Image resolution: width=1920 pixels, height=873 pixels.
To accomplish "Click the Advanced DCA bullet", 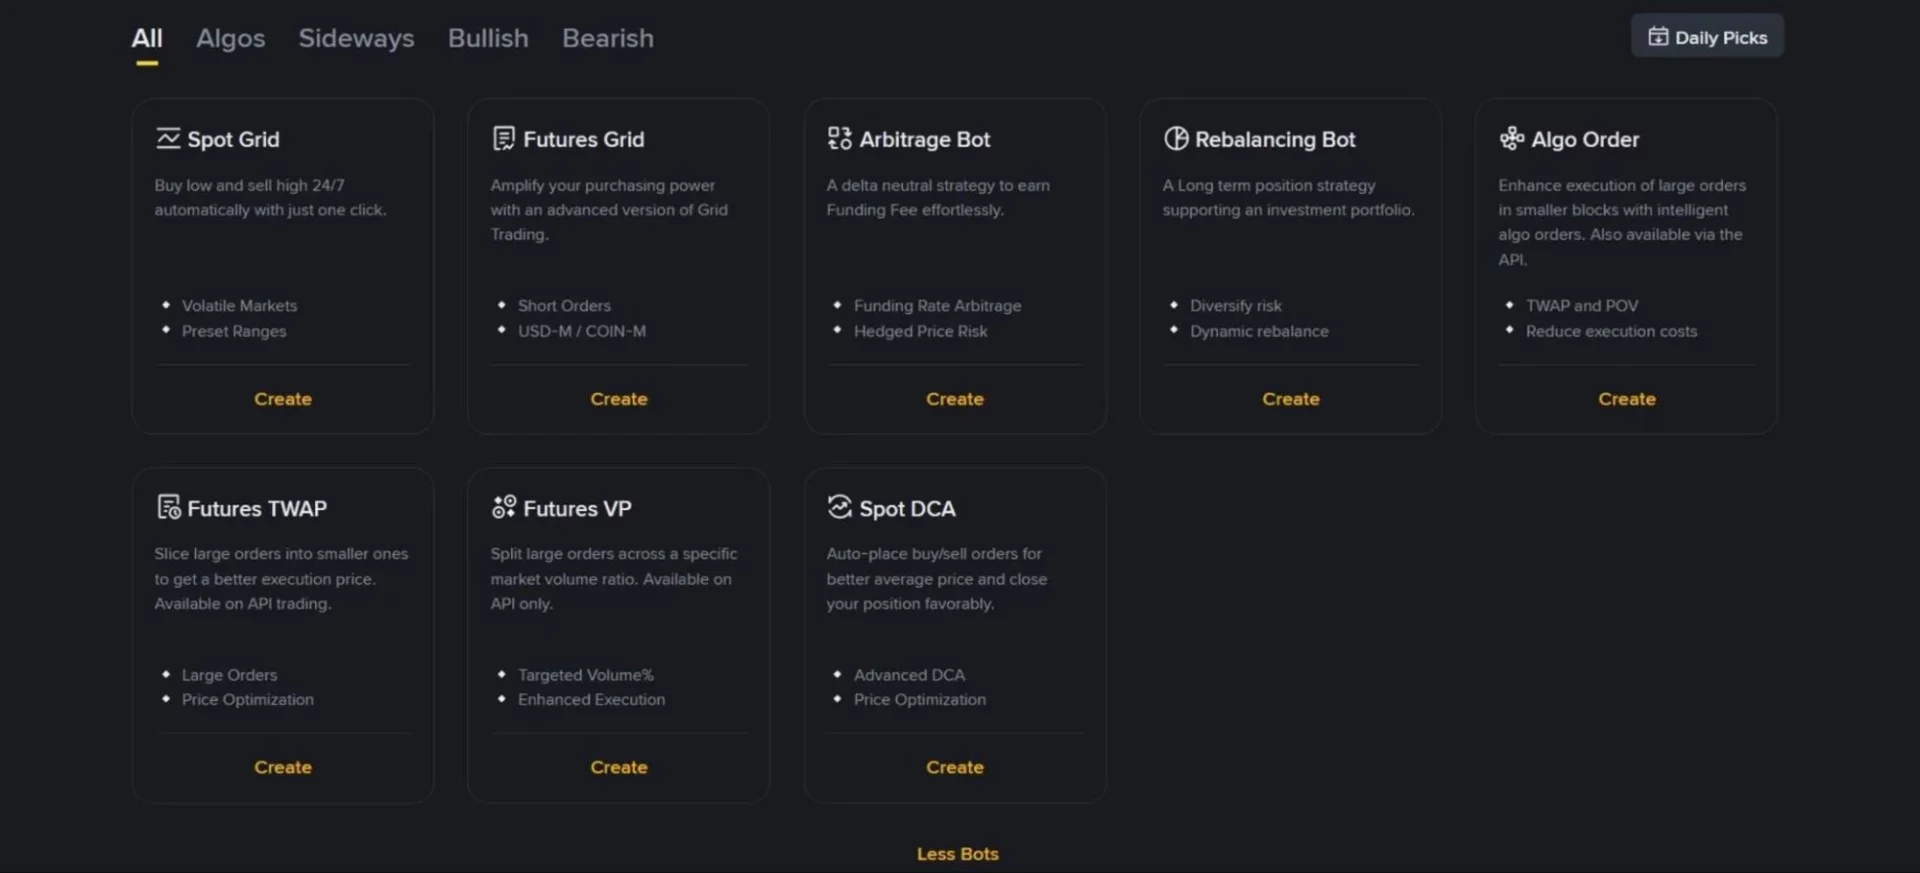I will (909, 675).
